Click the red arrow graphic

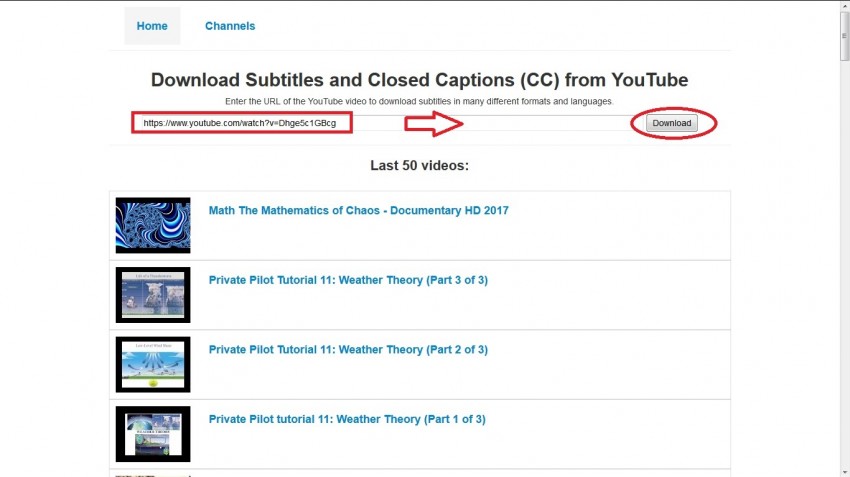[434, 124]
